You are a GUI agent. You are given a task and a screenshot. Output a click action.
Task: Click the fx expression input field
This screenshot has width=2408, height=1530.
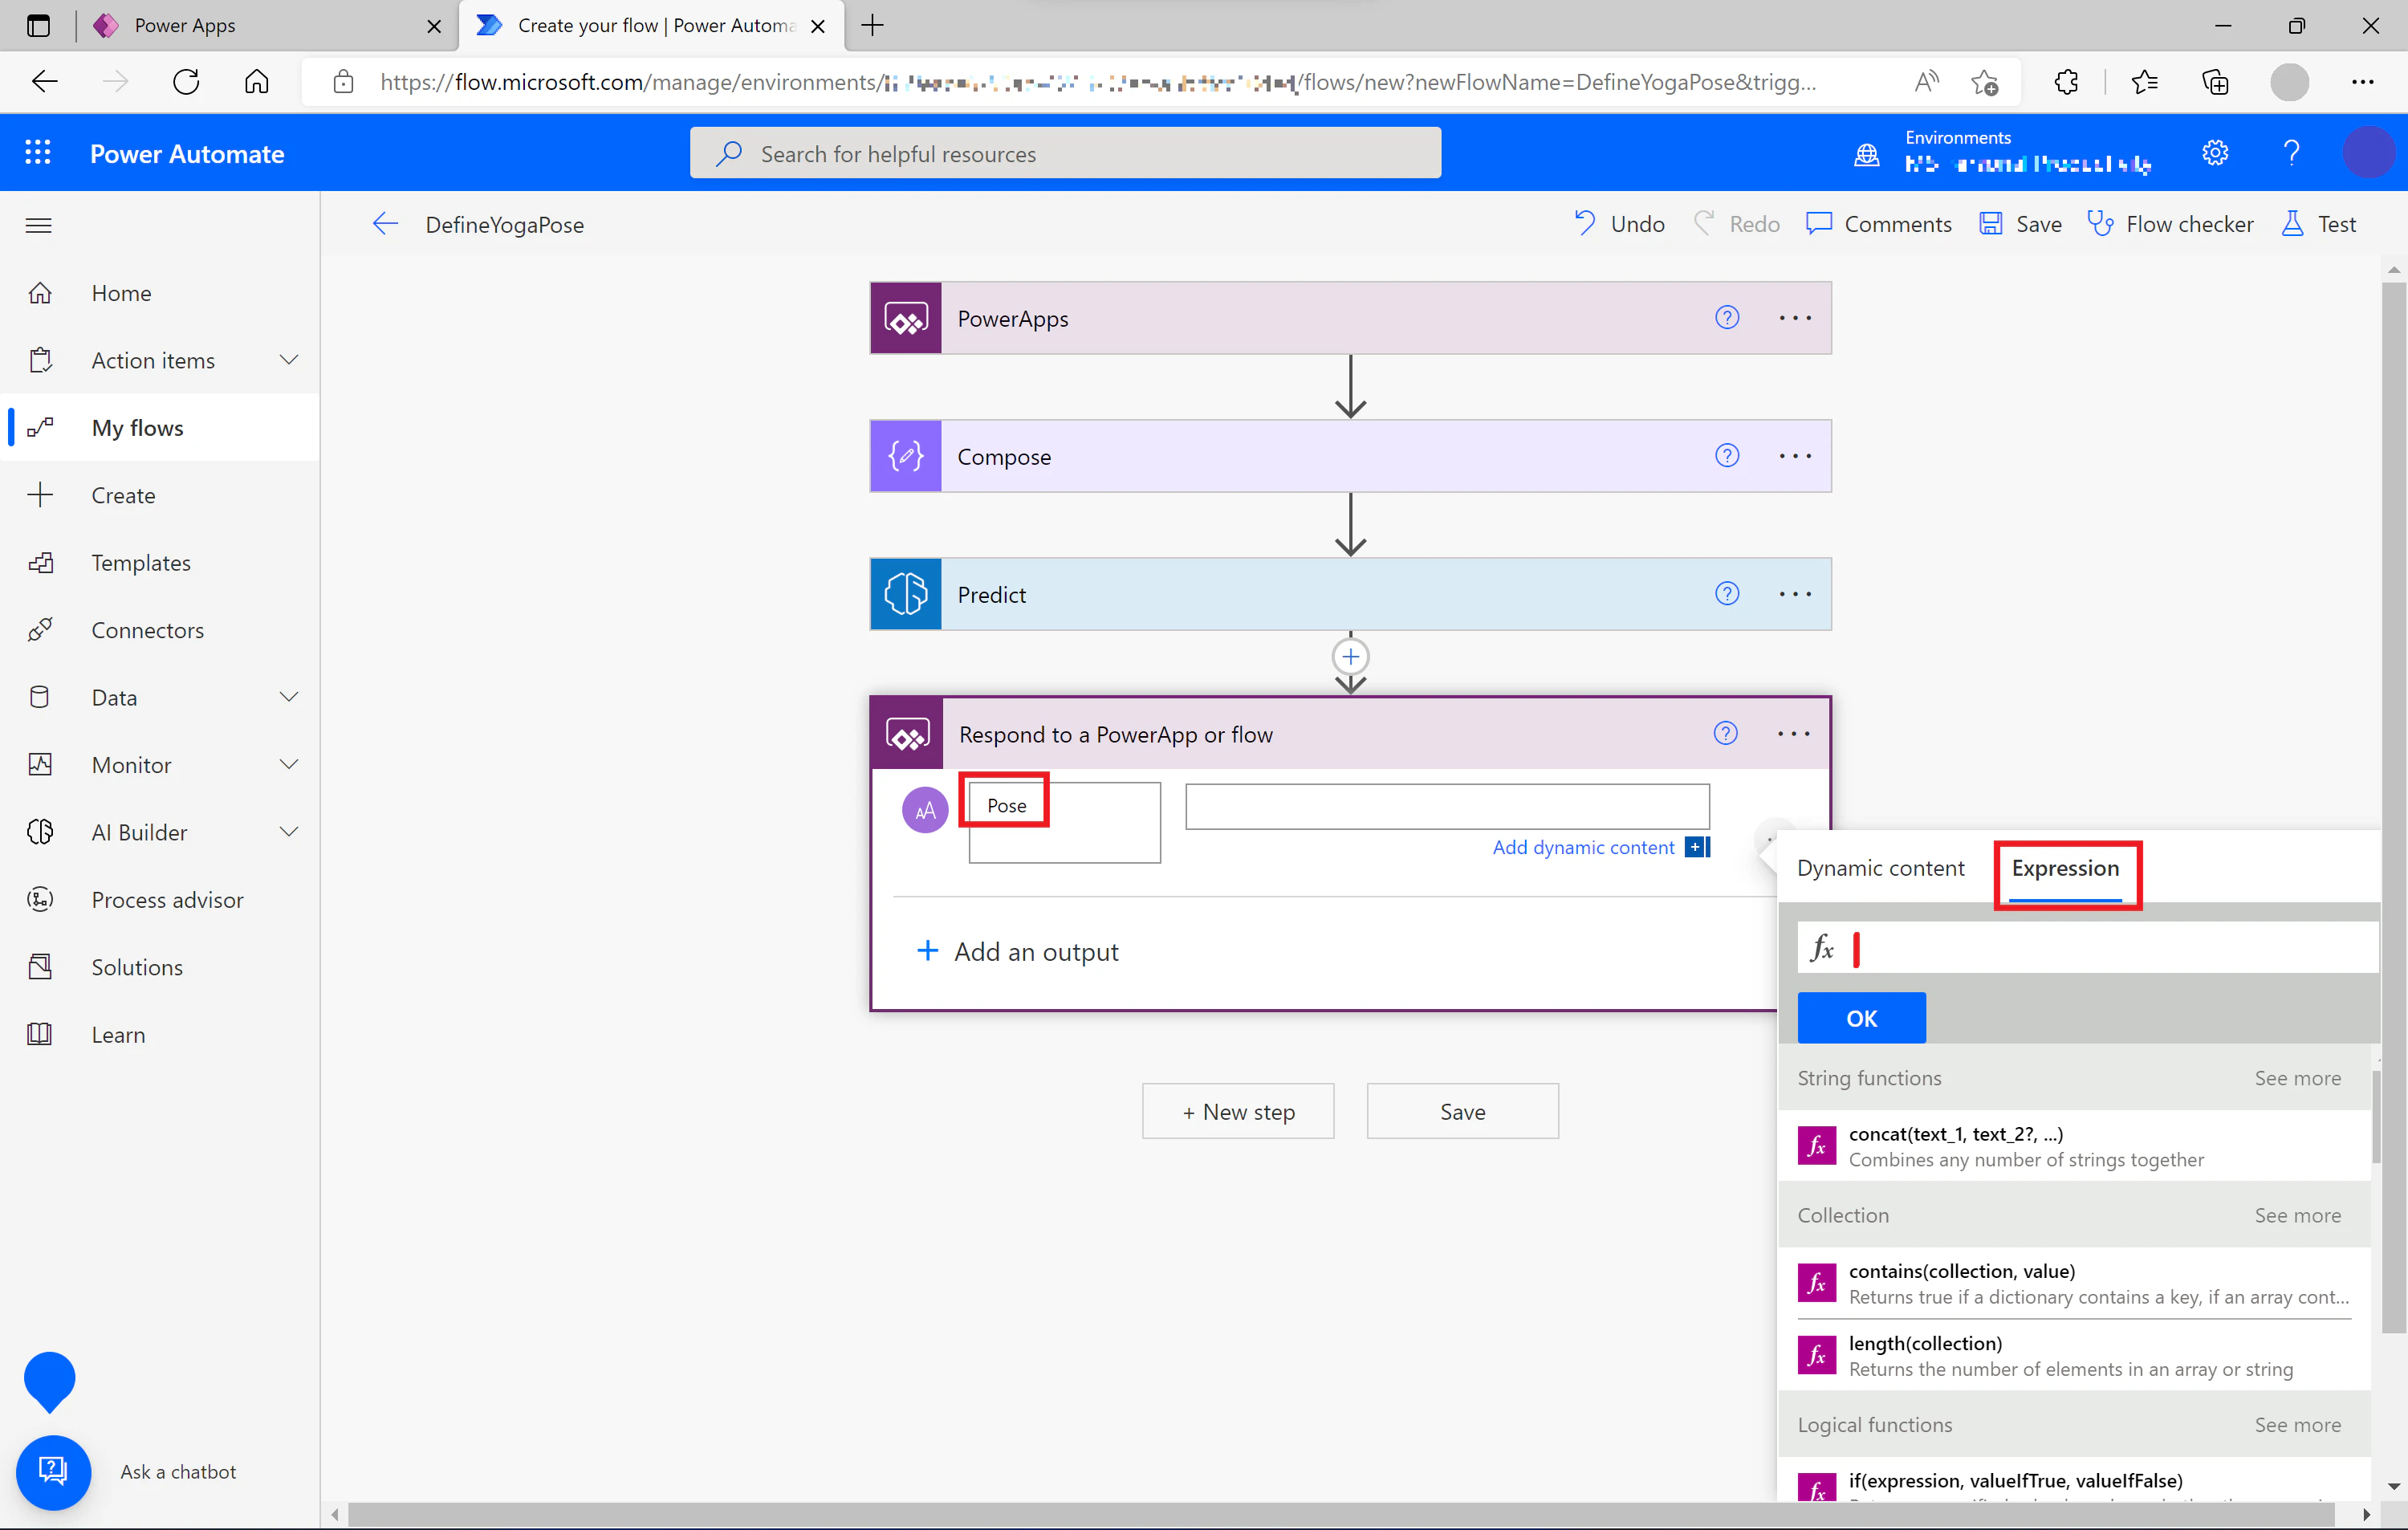click(x=2087, y=948)
